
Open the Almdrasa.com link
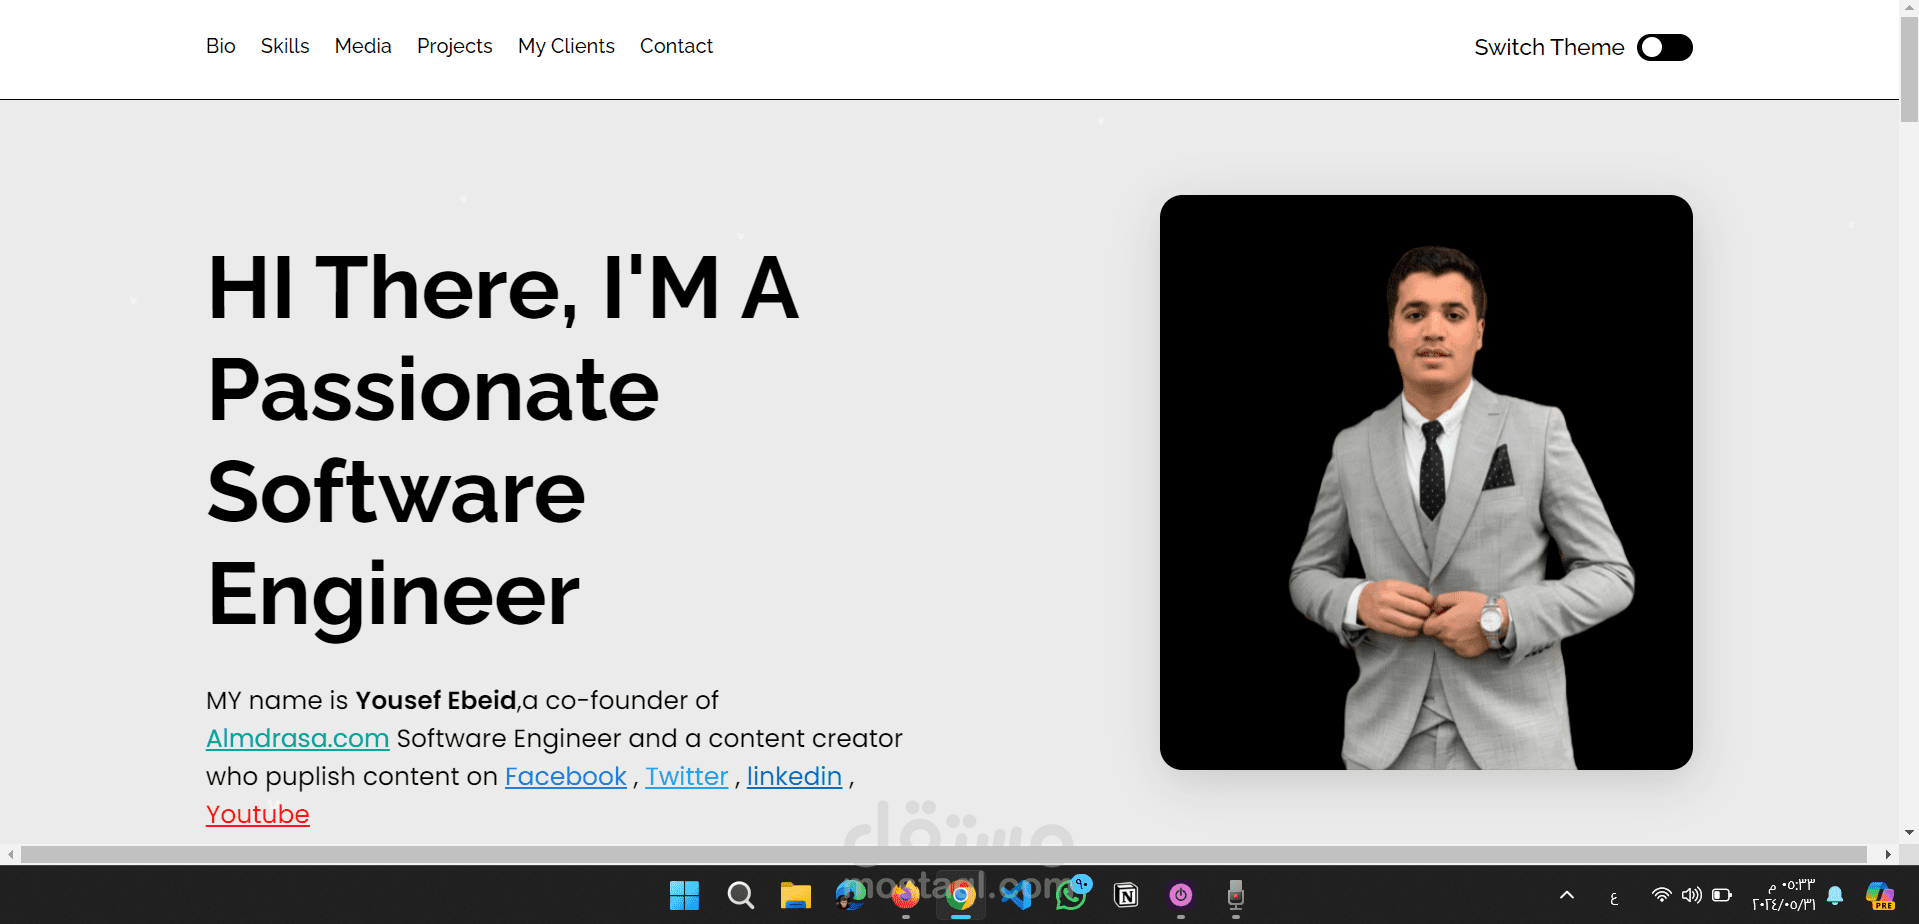point(297,738)
